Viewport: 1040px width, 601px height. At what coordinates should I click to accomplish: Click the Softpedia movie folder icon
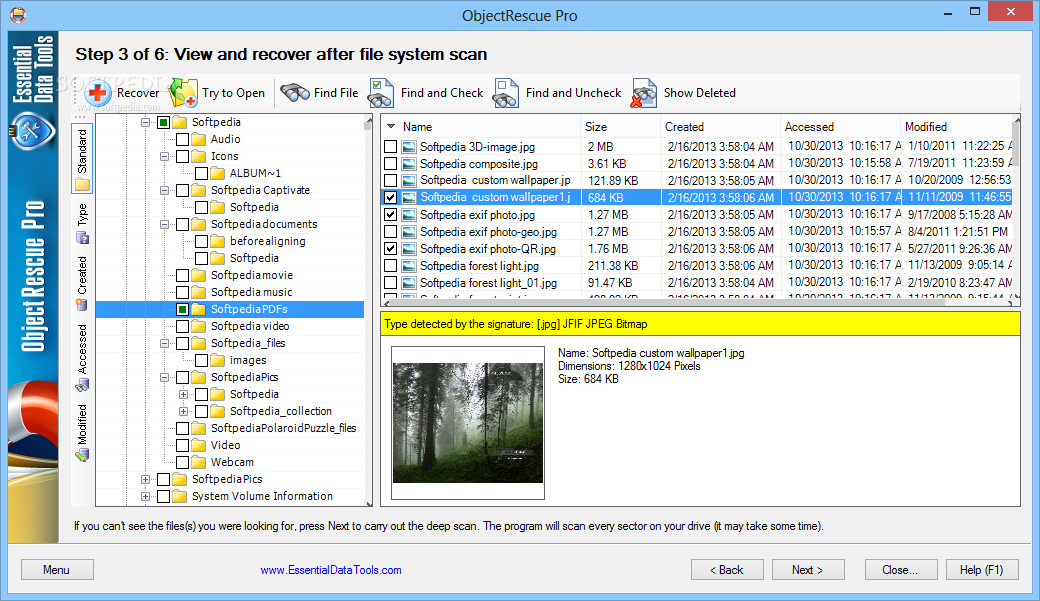pyautogui.click(x=199, y=275)
